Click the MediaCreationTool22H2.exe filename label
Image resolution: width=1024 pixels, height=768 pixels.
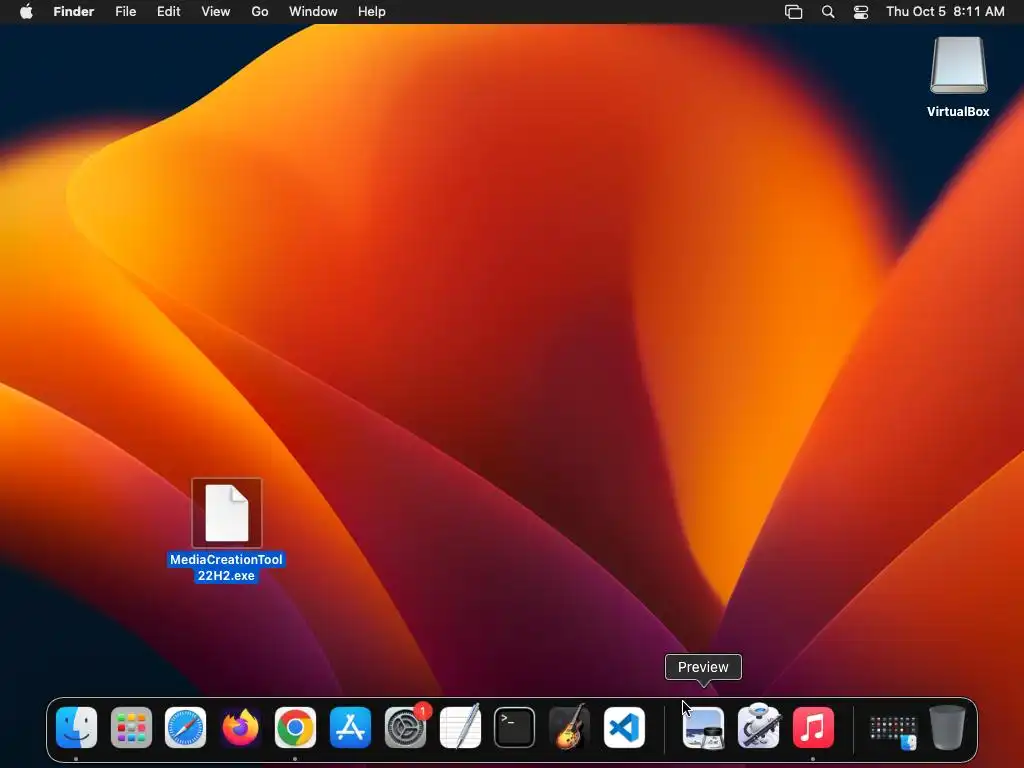(x=226, y=568)
